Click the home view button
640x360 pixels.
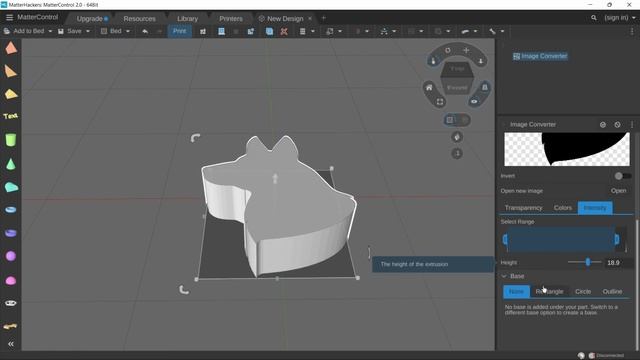click(429, 88)
